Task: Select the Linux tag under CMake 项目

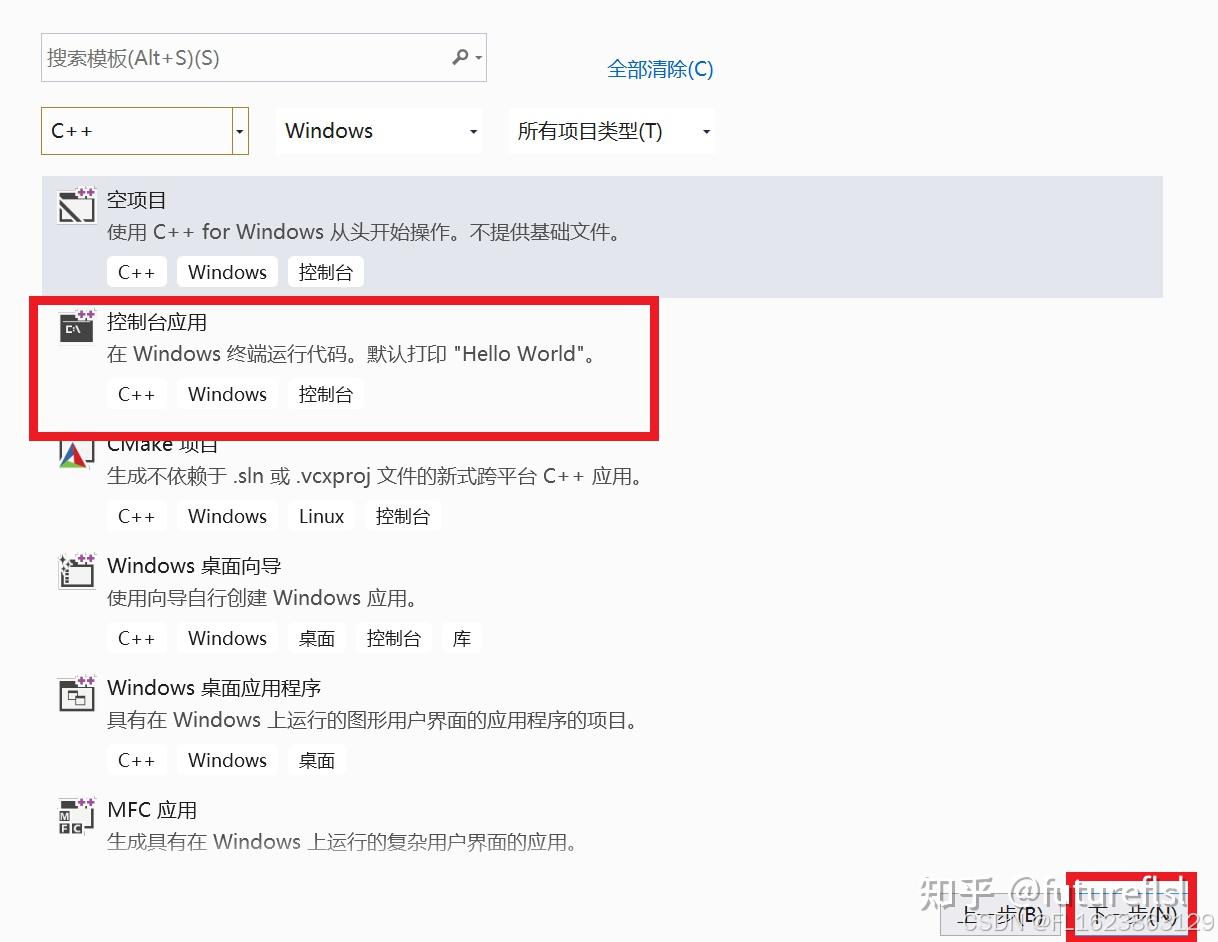Action: (321, 516)
